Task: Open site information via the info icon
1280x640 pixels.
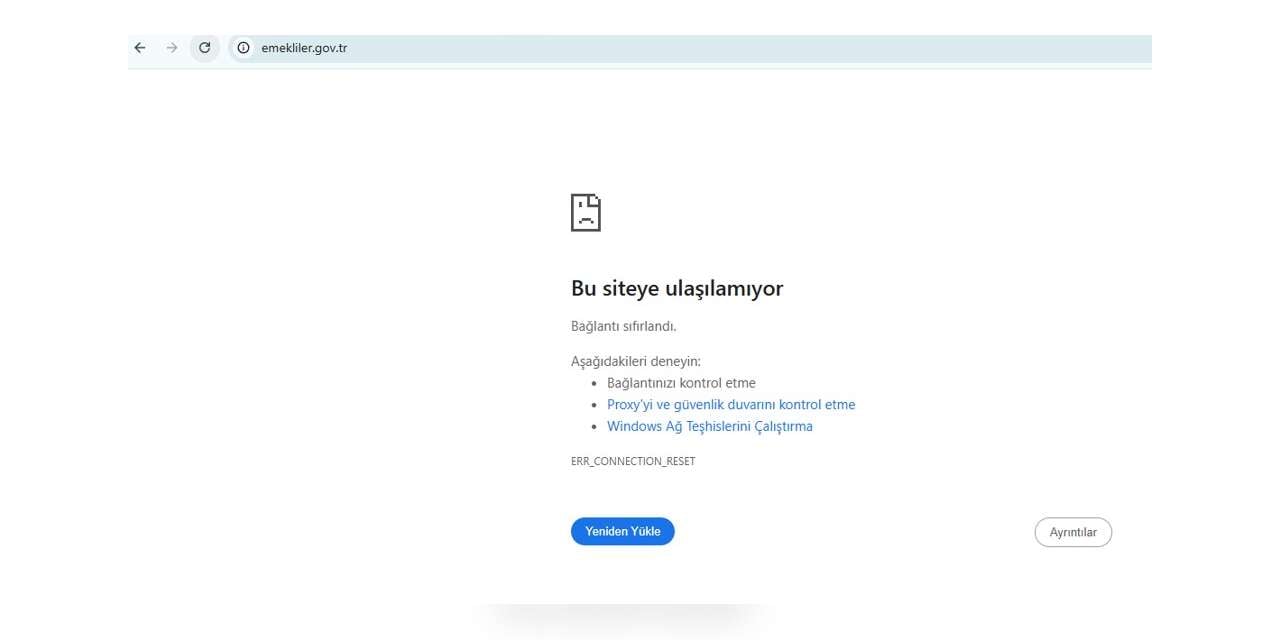Action: (243, 47)
